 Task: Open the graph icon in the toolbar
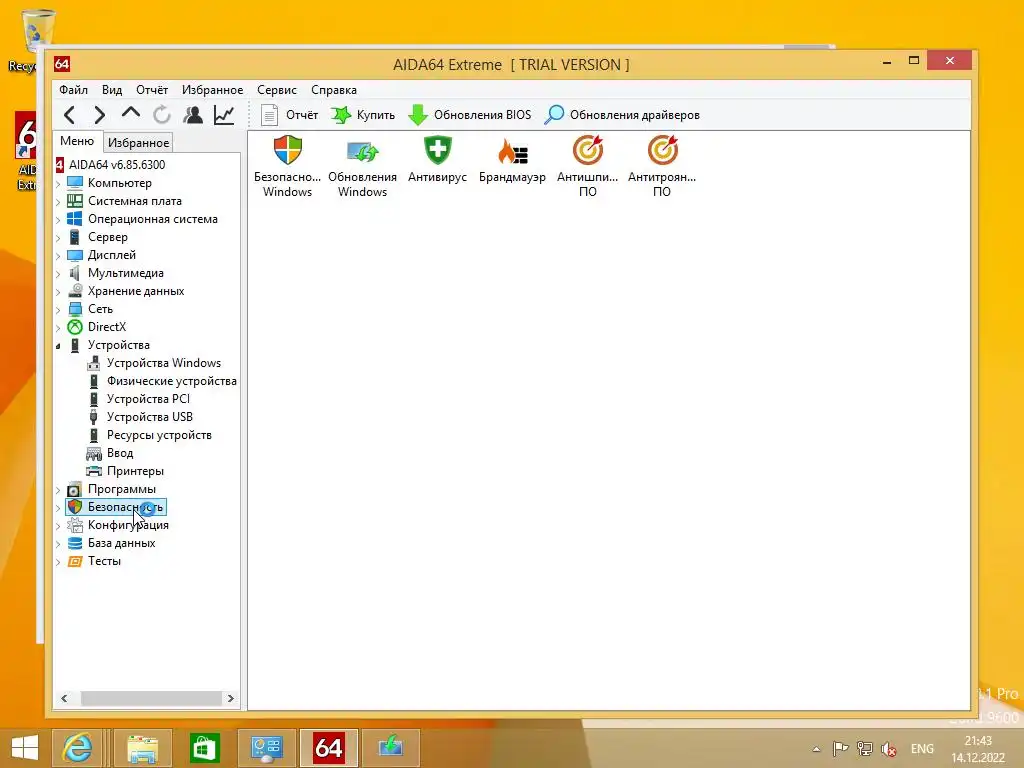[x=224, y=116]
